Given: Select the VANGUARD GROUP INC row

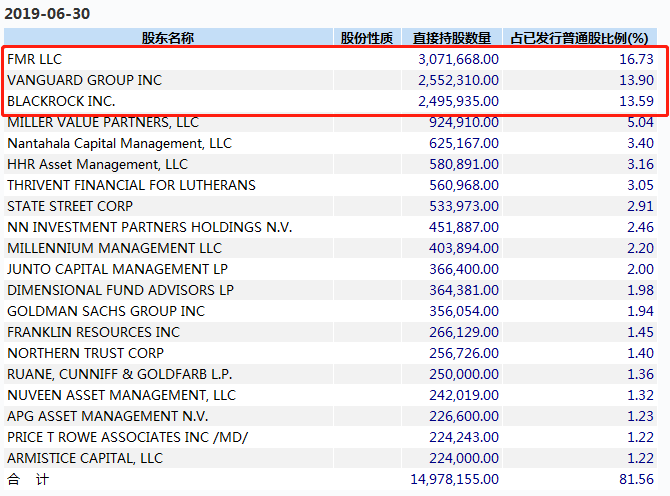Looking at the screenshot, I should point(84,80).
